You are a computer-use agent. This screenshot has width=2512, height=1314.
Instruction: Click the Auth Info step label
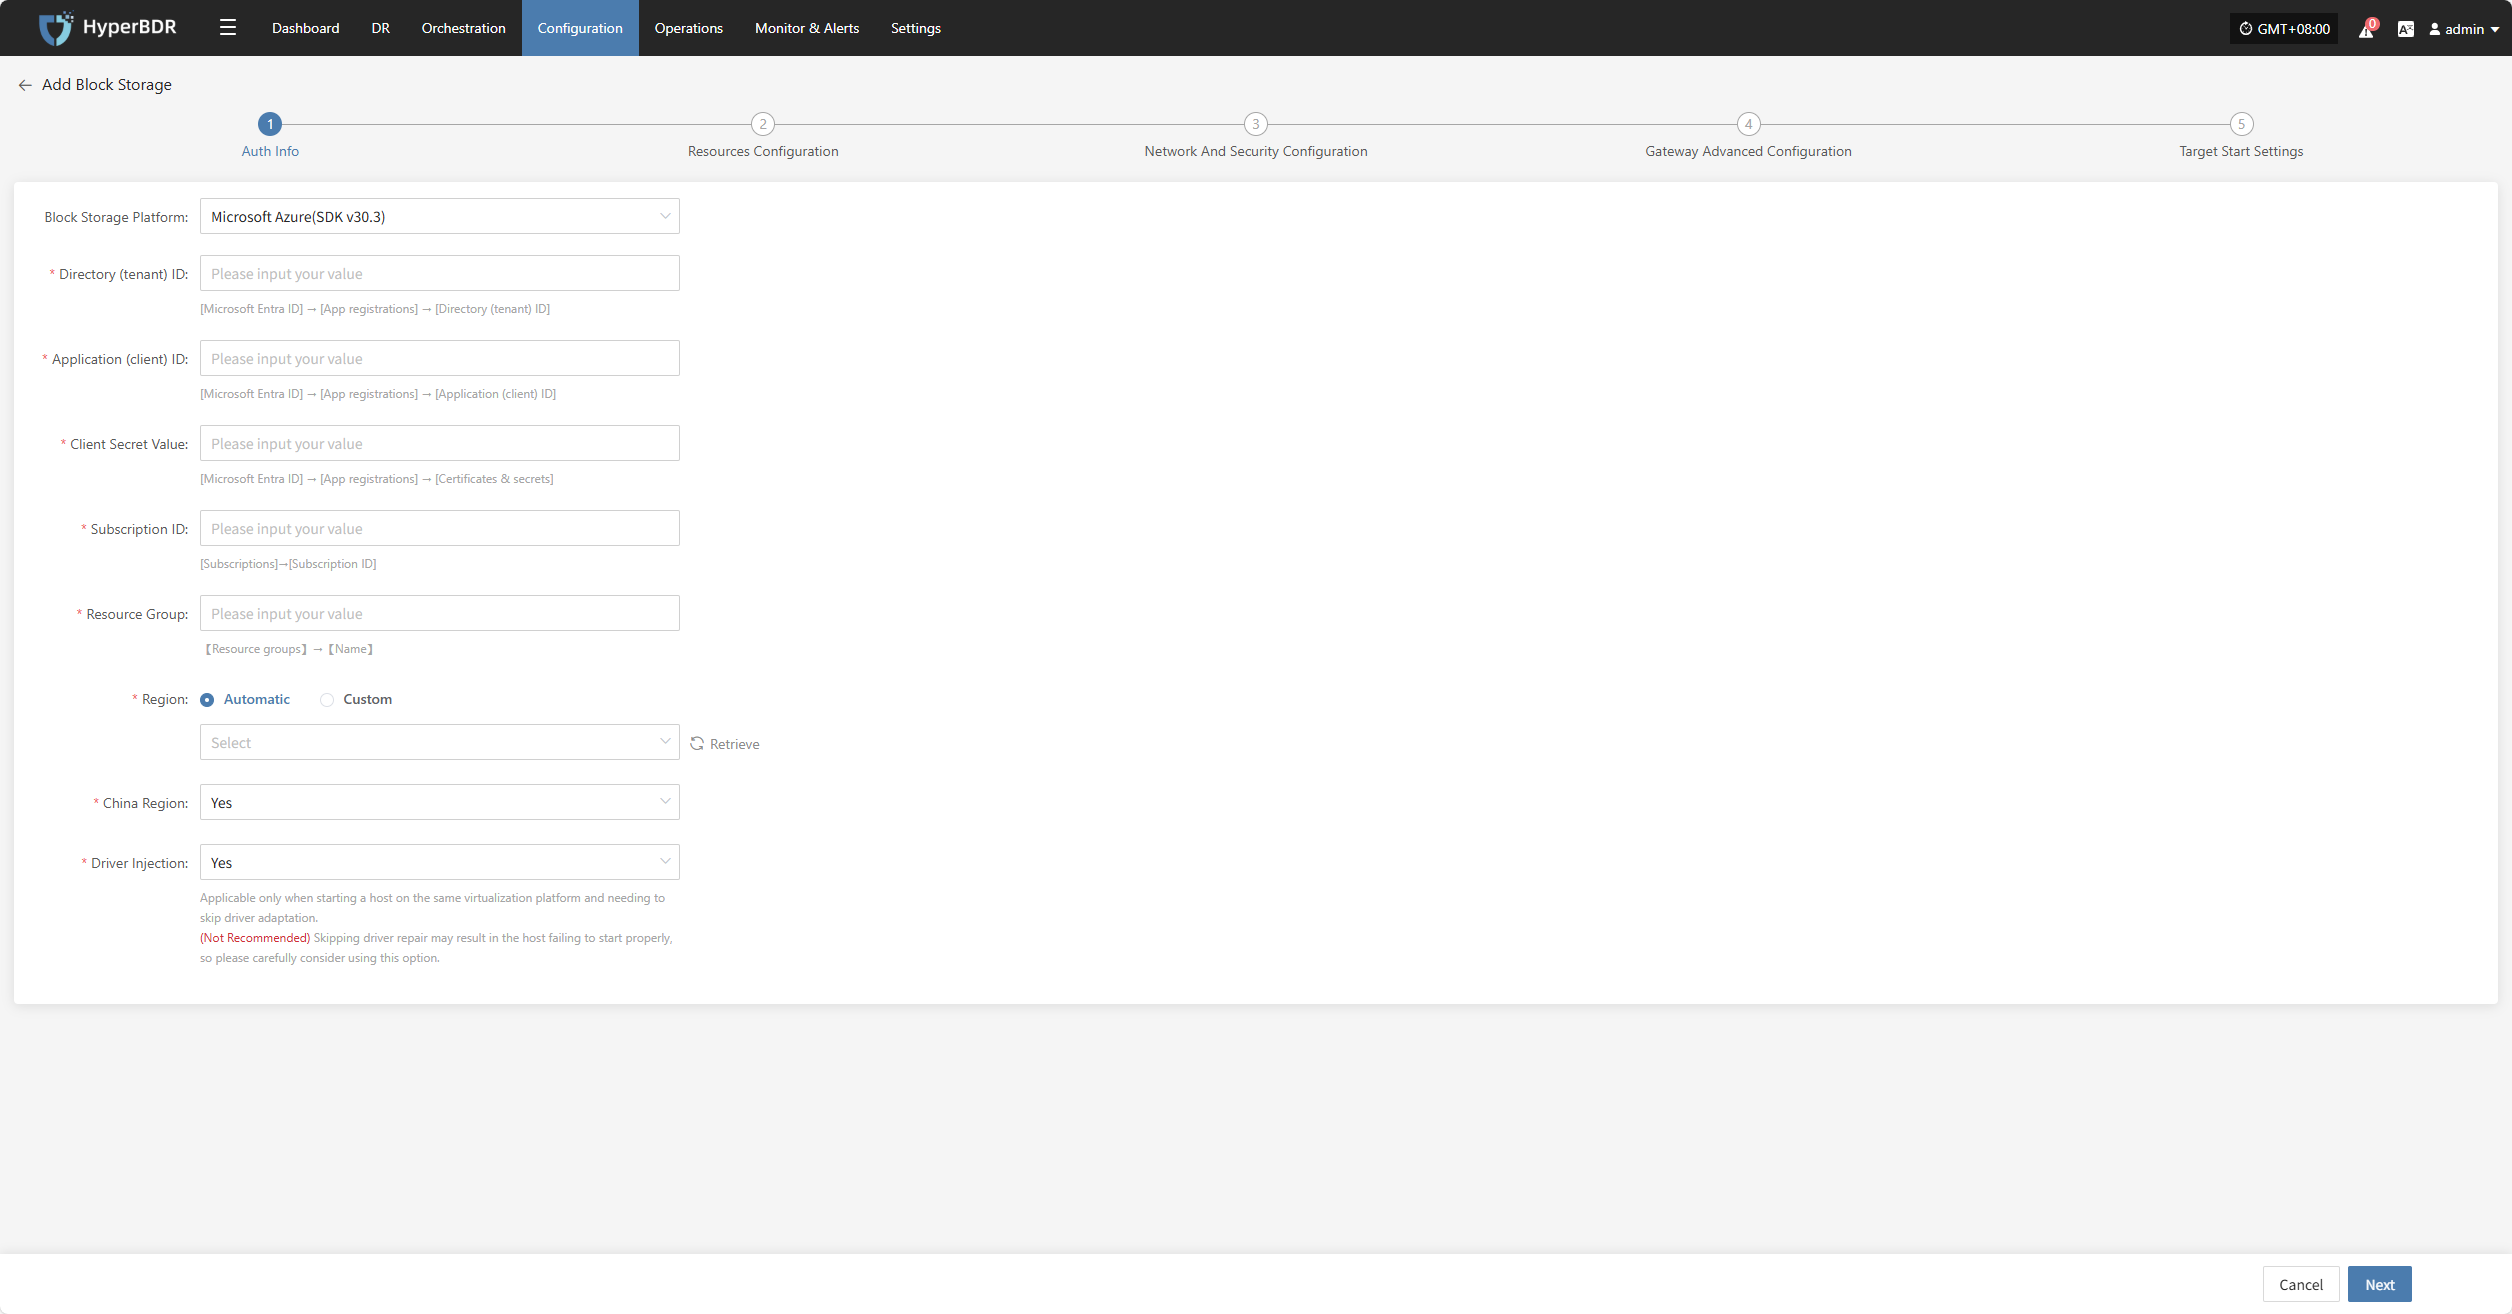270,151
